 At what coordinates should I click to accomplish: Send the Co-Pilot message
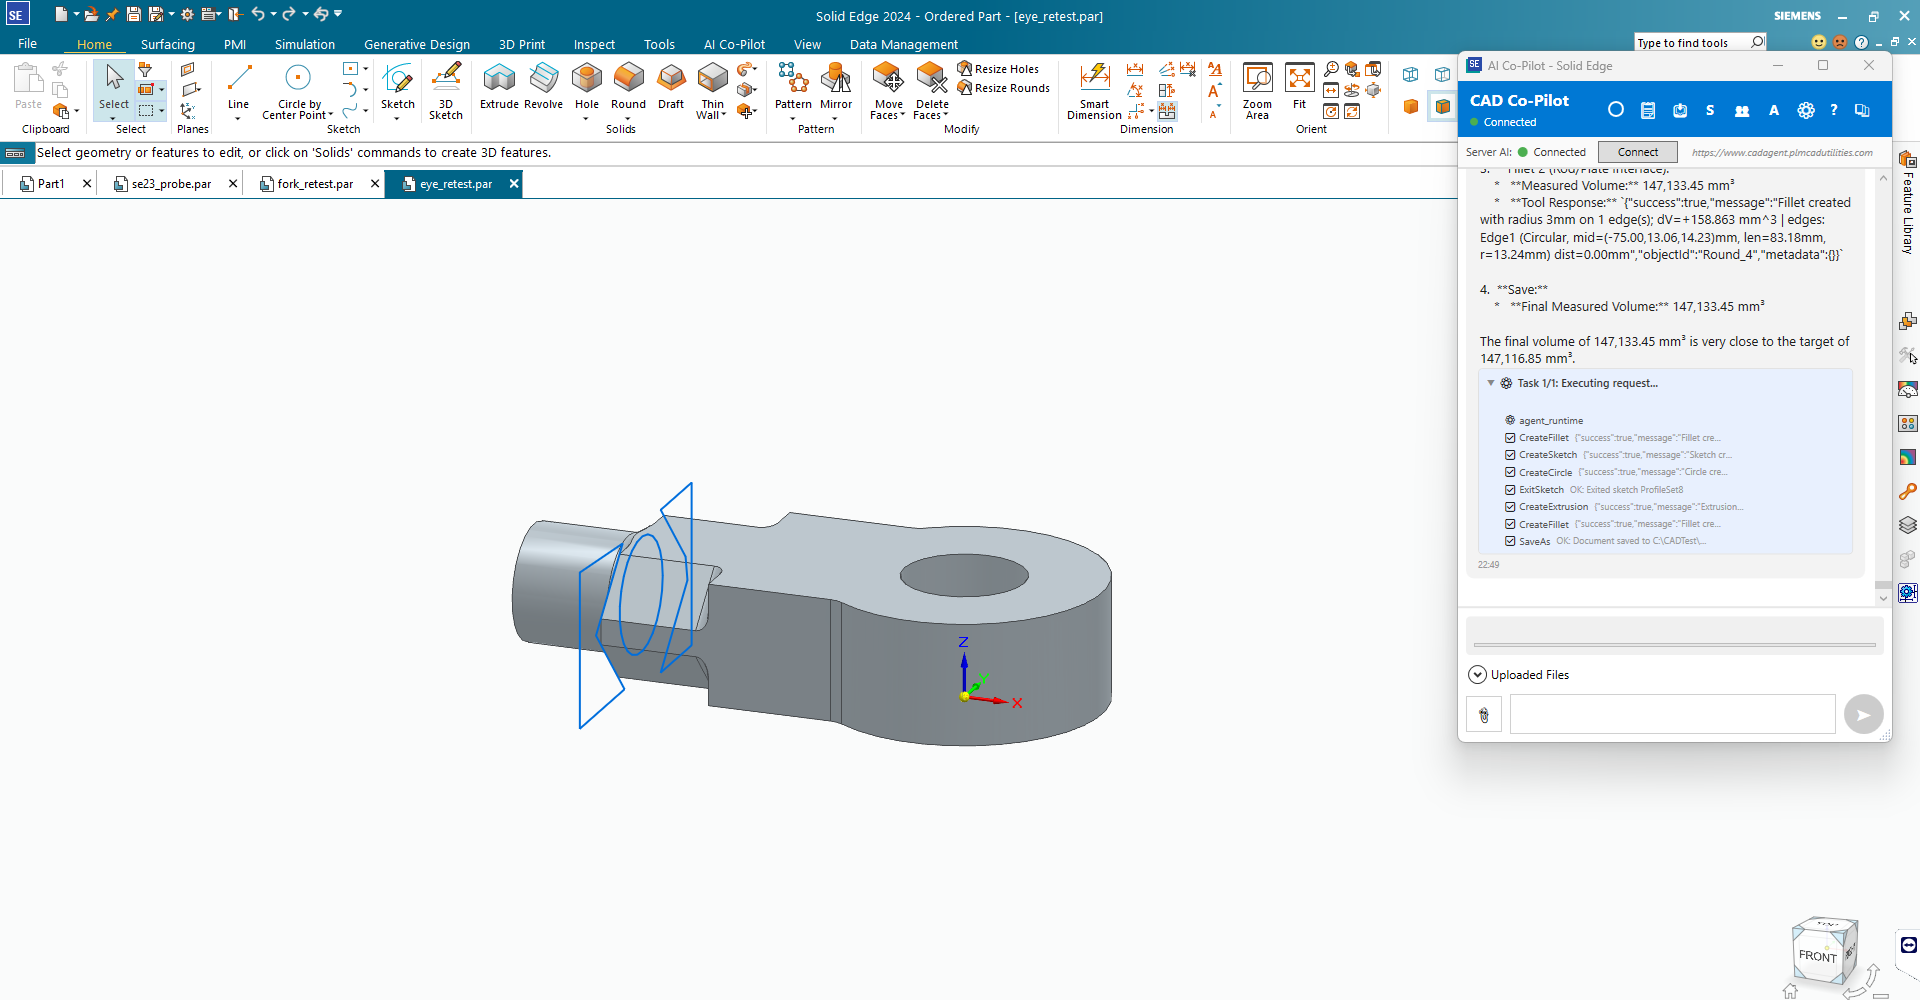[x=1863, y=714]
